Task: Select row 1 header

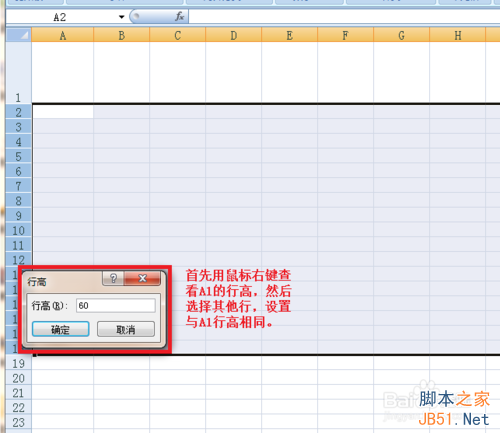Action: pos(19,73)
